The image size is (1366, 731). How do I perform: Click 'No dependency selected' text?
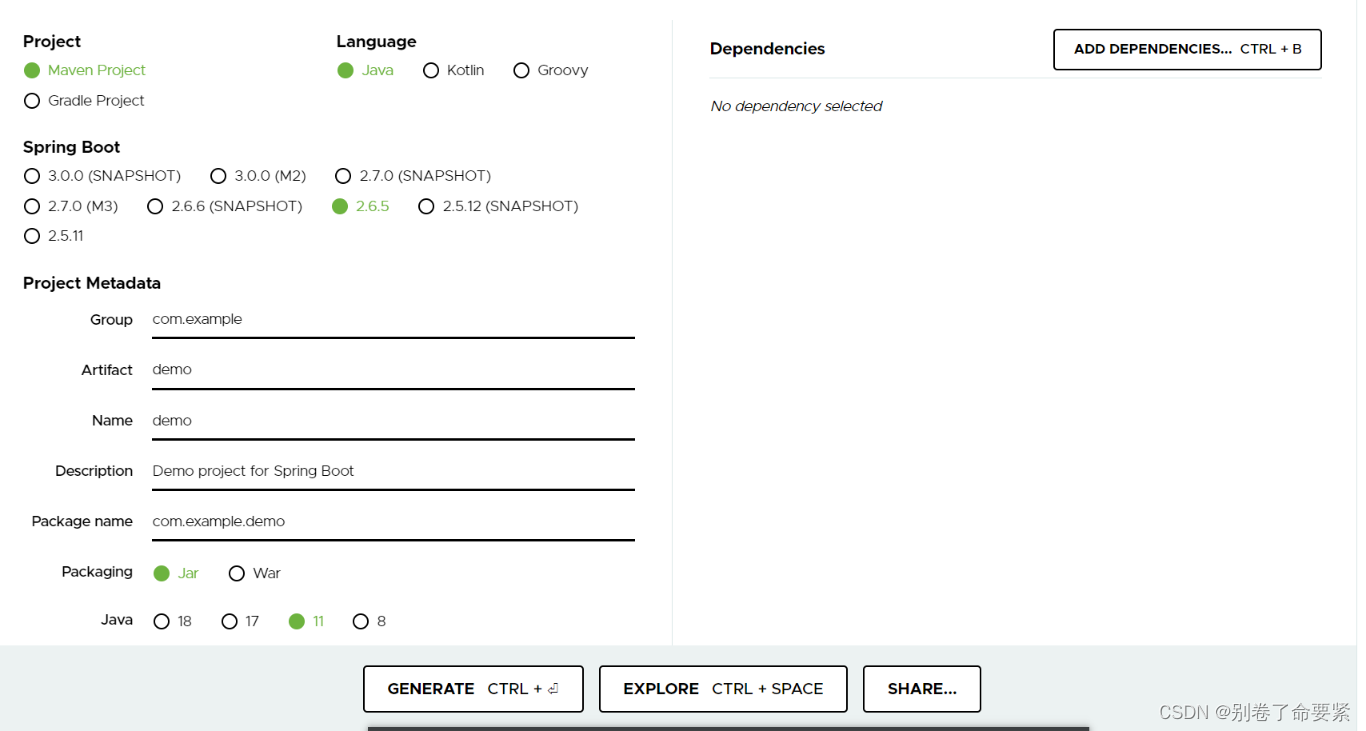796,106
